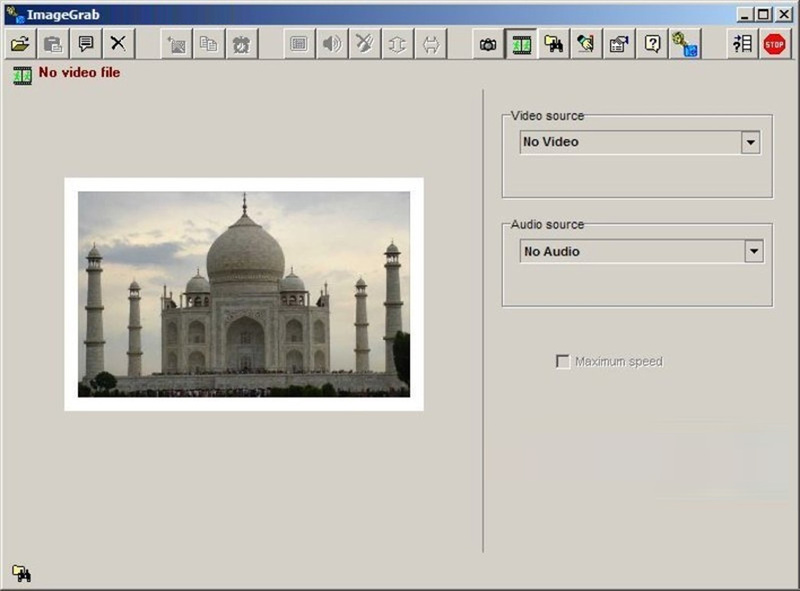
Task: Click the 'Video source' group label
Action: (x=547, y=116)
